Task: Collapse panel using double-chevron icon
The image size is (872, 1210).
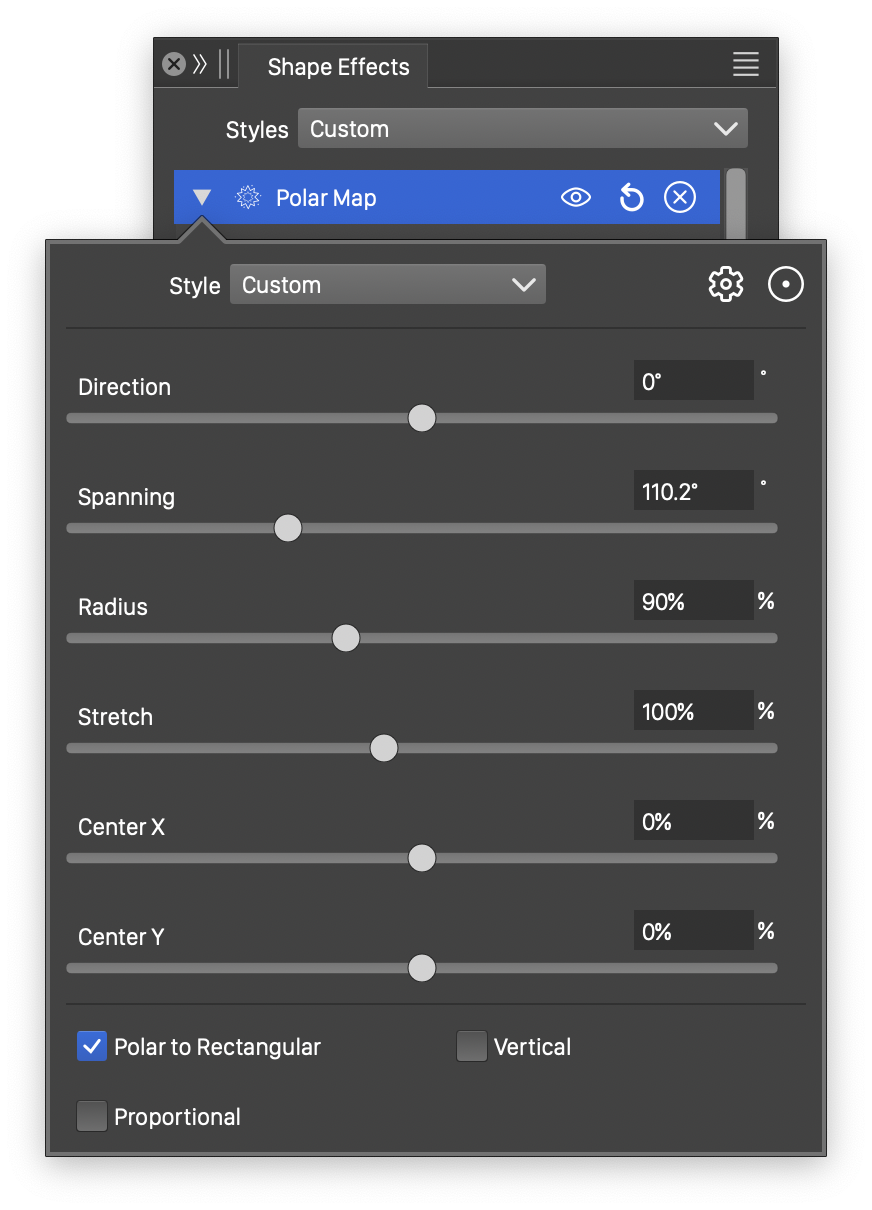Action: (200, 65)
